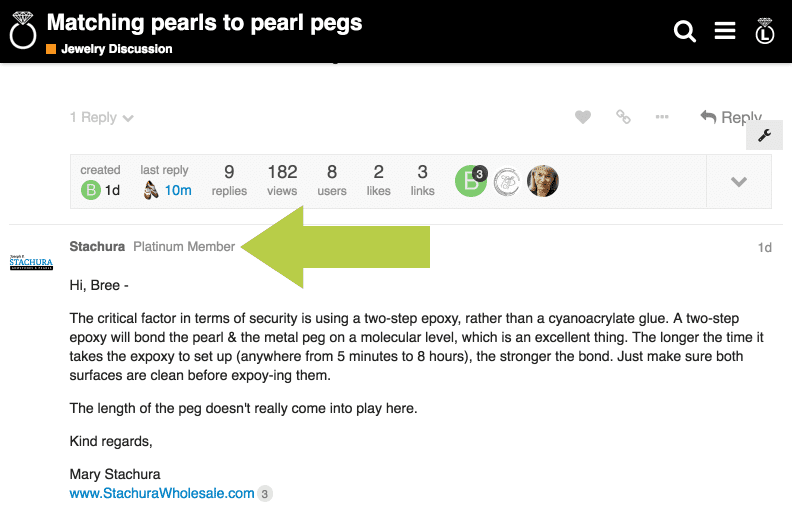The image size is (792, 528).
Task: Click the topic title heading
Action: point(204,22)
